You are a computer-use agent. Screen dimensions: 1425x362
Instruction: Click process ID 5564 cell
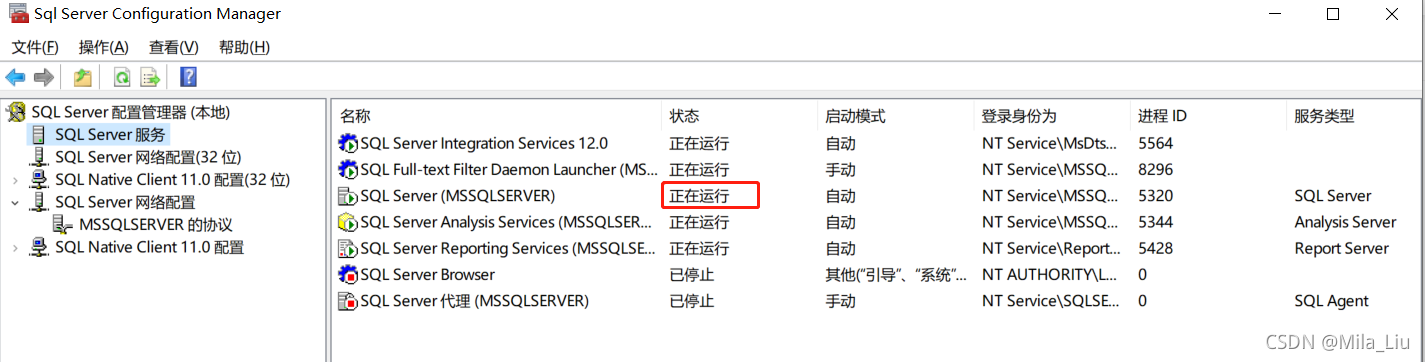coord(1155,143)
